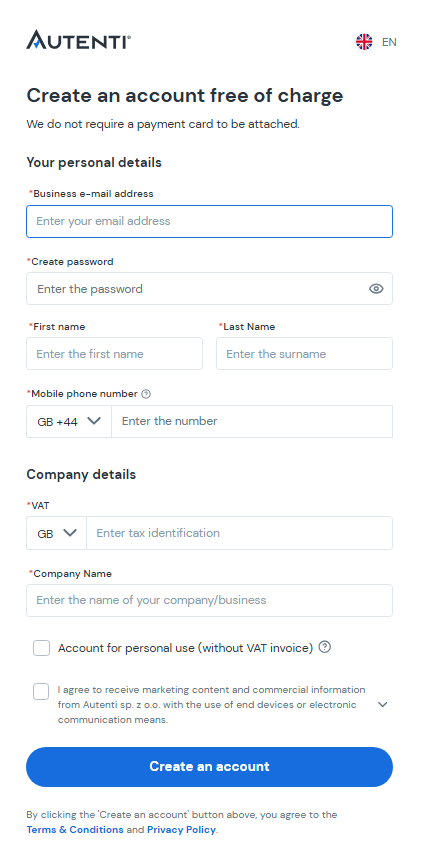This screenshot has height=843, width=448.
Task: Click the personal use account help icon
Action: [x=324, y=647]
